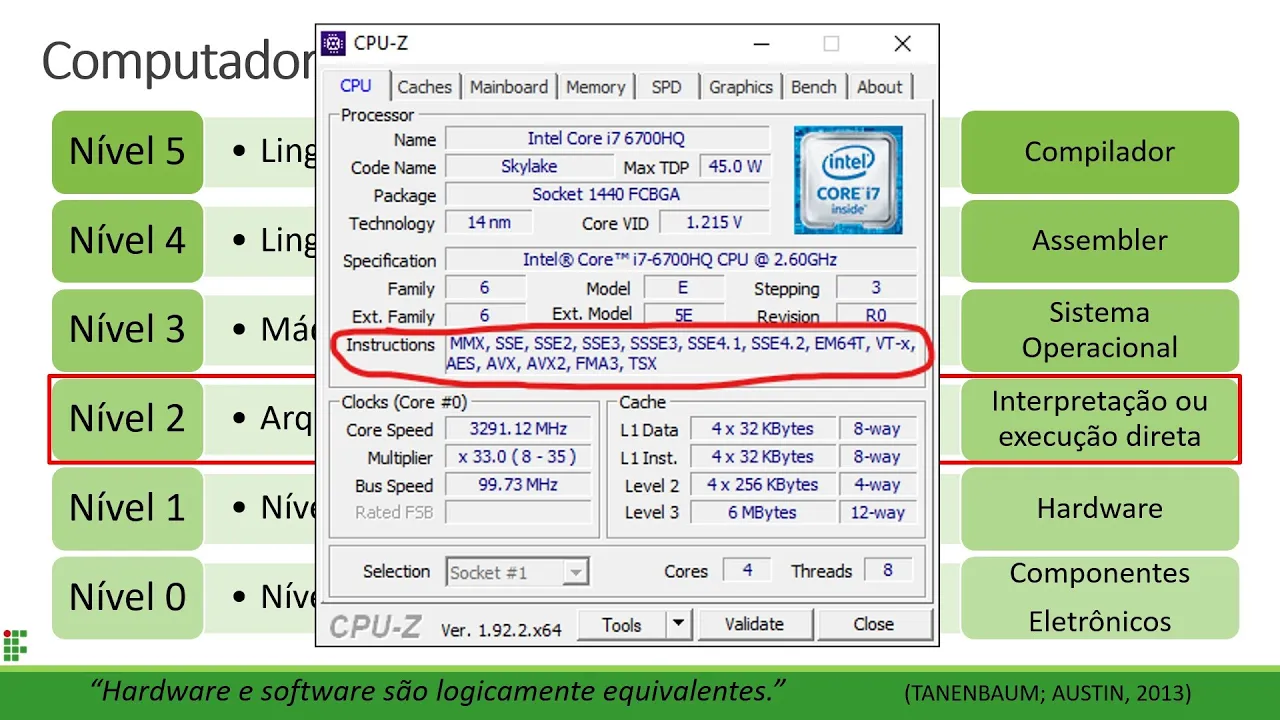Click the Compilador box on slide
This screenshot has width=1280, height=720.
click(1100, 152)
